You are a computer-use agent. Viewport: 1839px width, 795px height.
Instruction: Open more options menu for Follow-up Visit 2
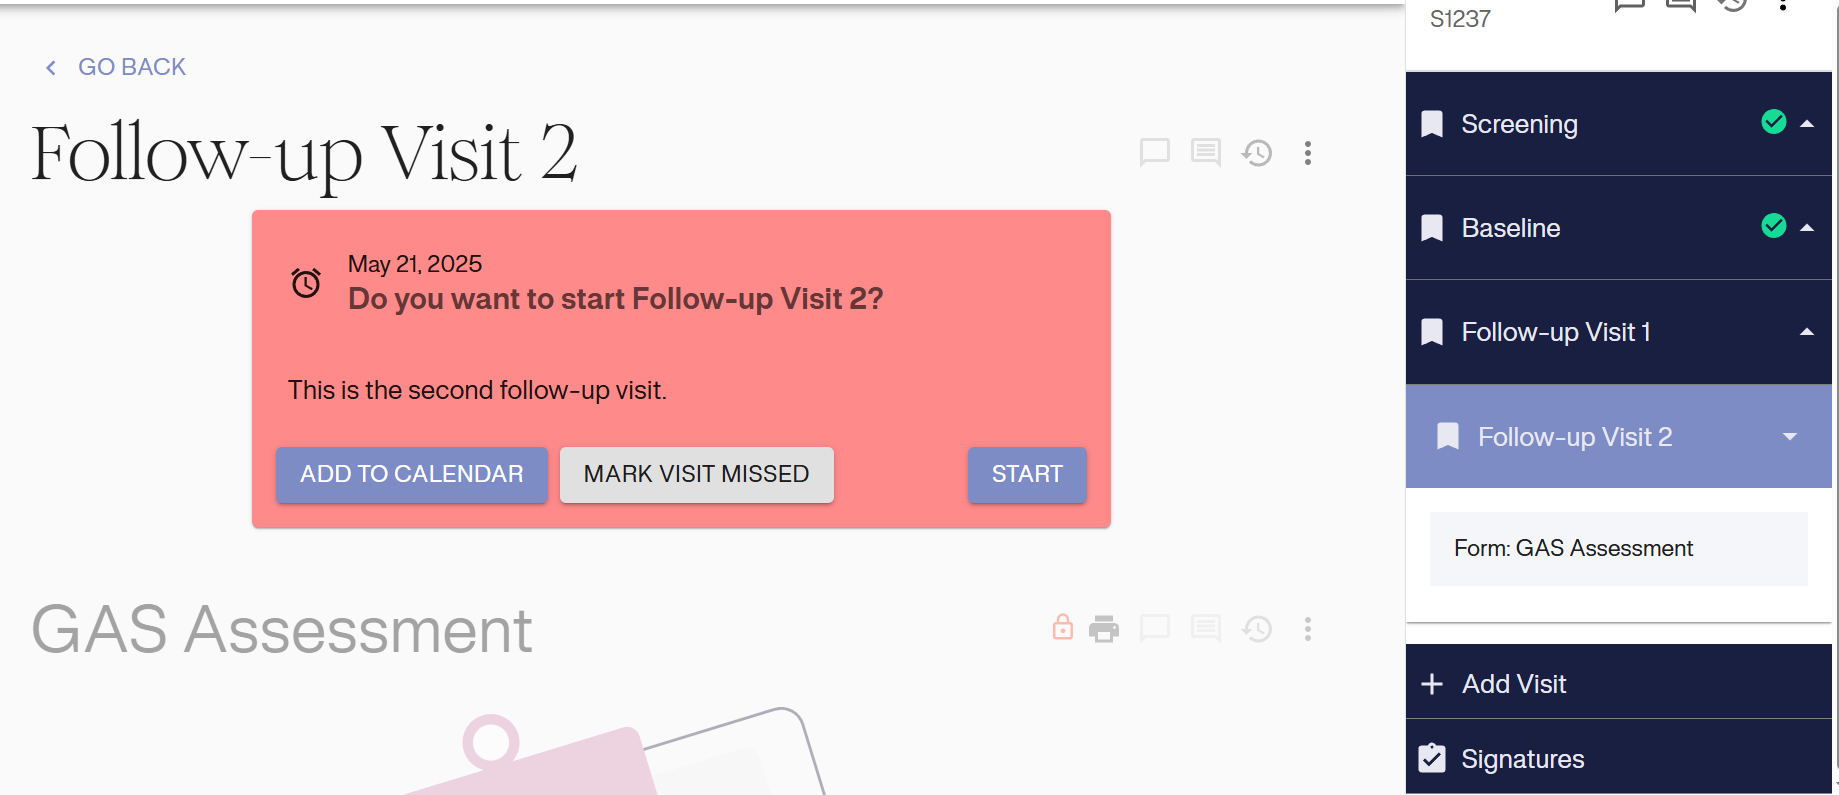[x=1307, y=153]
